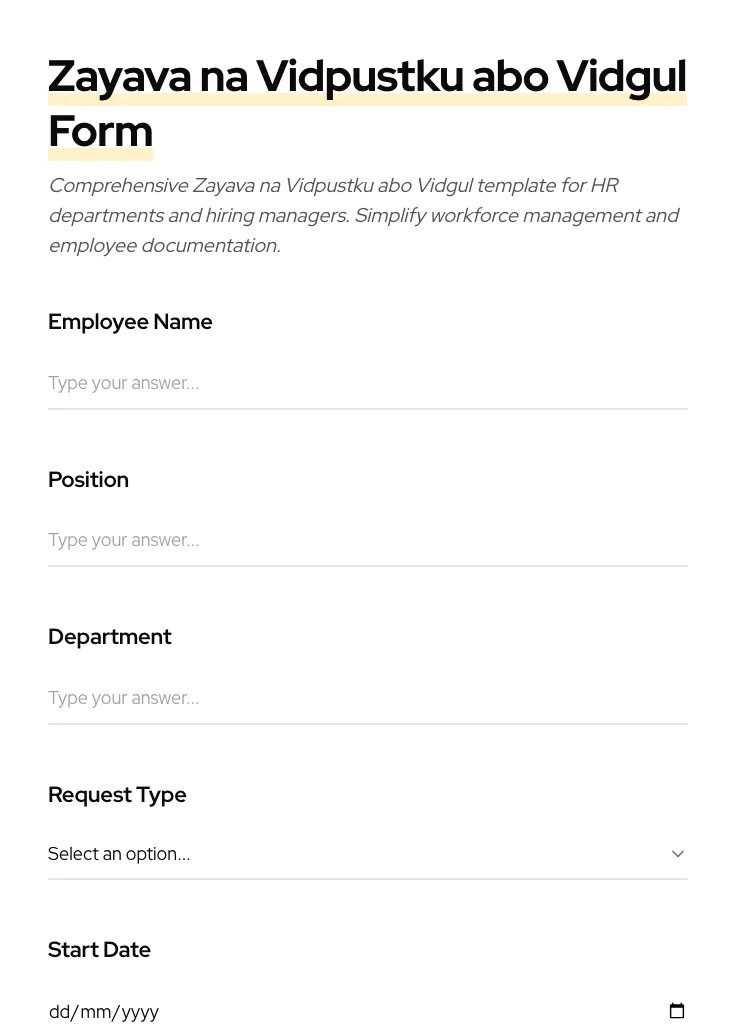Click the 'Start Date' field label
The height and width of the screenshot is (1024, 736).
click(99, 950)
